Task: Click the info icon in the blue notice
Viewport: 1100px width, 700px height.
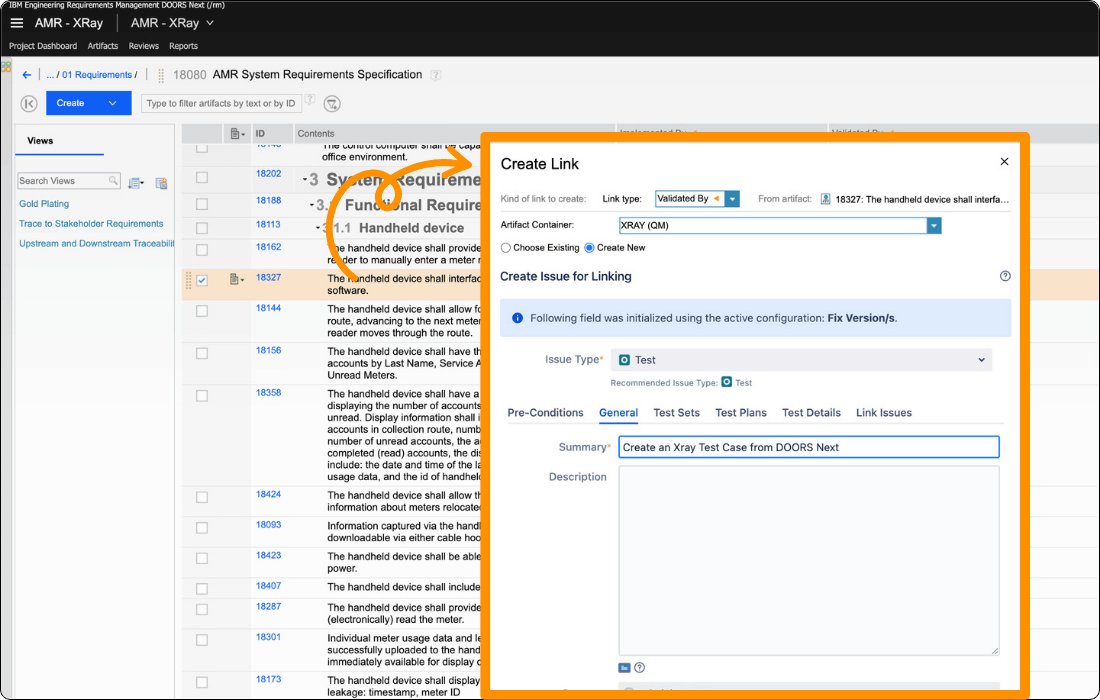Action: tap(517, 318)
